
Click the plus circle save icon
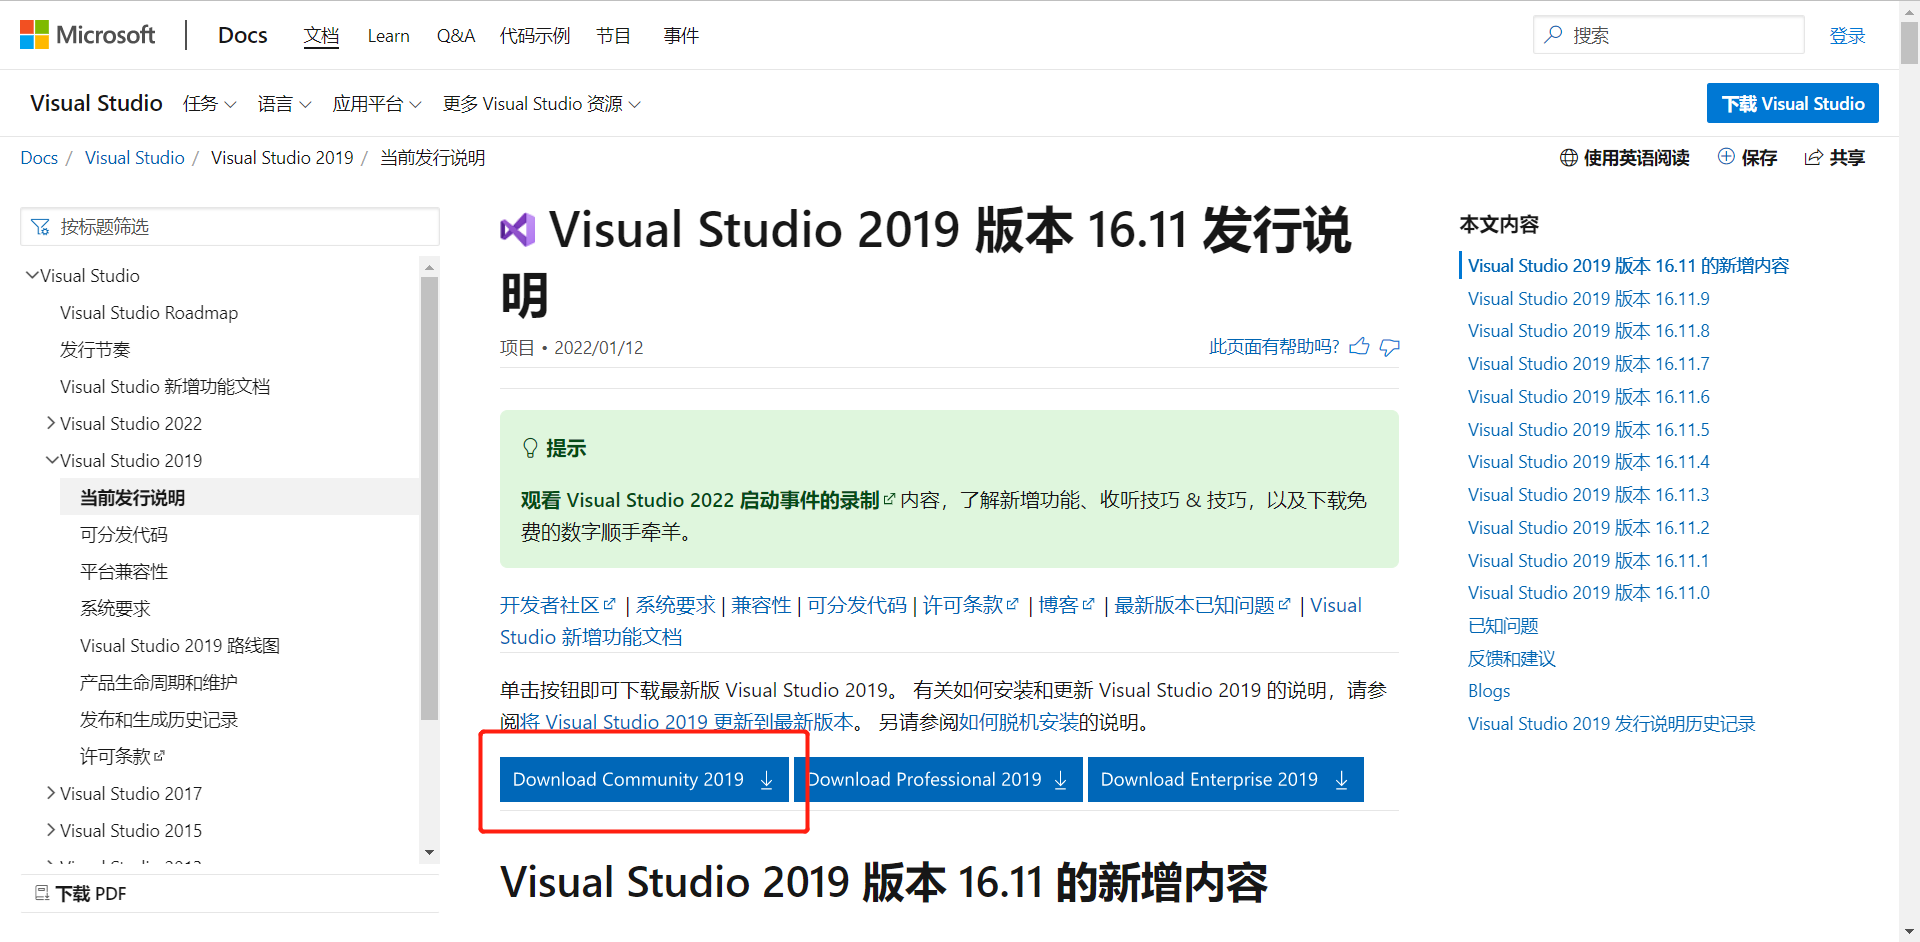click(x=1726, y=156)
